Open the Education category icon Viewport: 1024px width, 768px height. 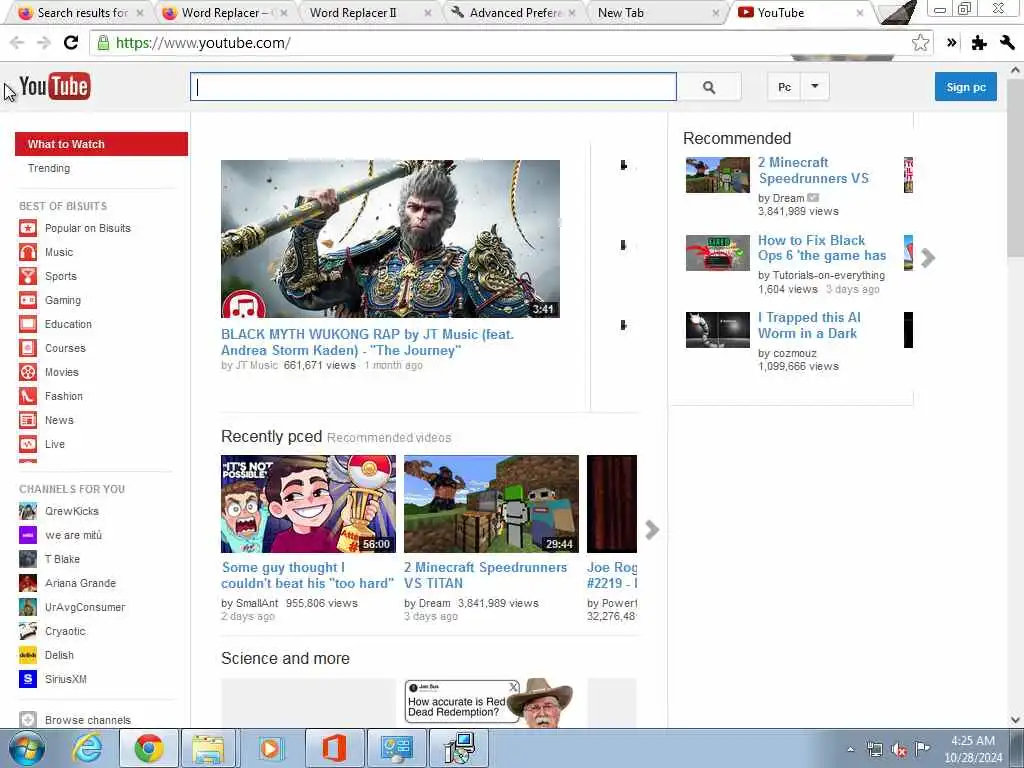pyautogui.click(x=27, y=324)
